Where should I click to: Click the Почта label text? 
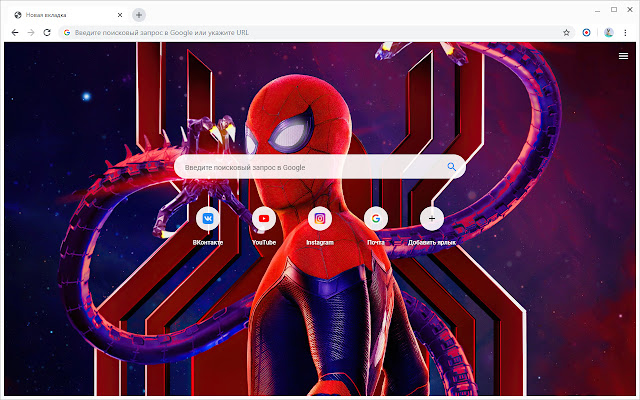376,242
